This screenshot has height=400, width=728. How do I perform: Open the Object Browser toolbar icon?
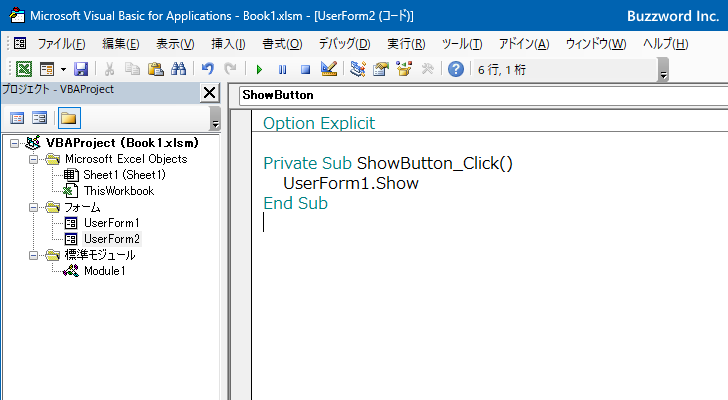pos(404,69)
